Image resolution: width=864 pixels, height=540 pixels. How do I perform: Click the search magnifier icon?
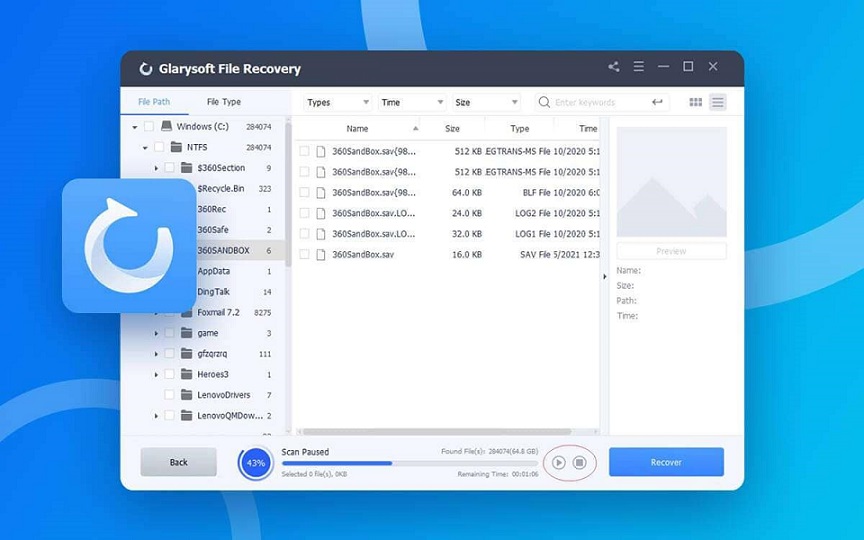coord(544,102)
